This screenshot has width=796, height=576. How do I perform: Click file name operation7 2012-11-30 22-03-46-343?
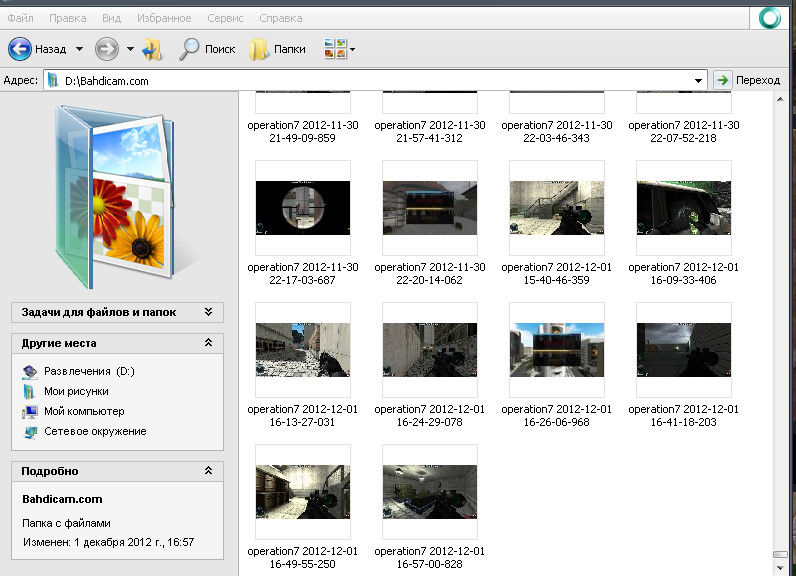click(x=556, y=131)
